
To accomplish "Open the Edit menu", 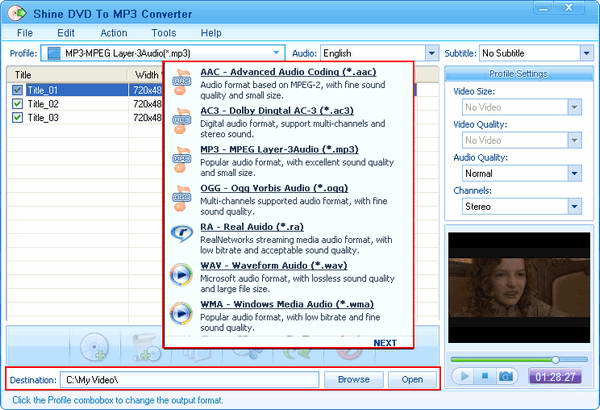I will click(66, 33).
